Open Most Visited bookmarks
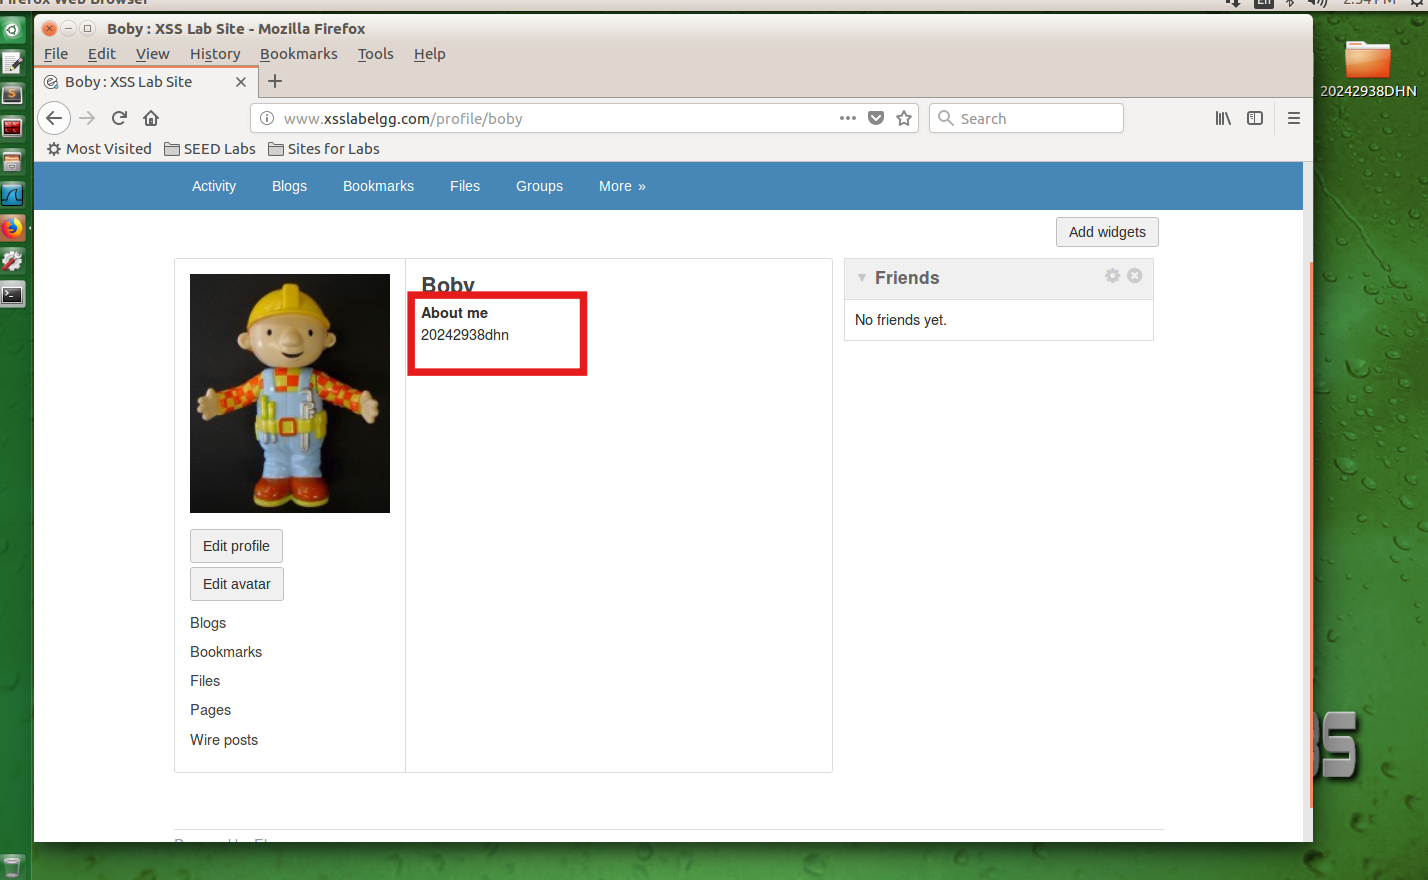 [x=99, y=149]
